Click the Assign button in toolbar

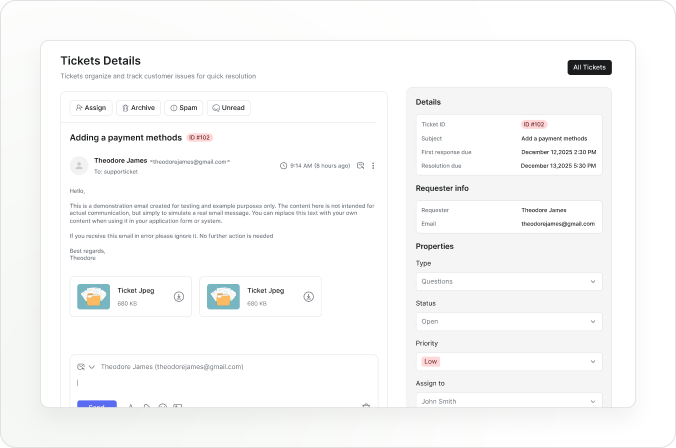pos(91,108)
